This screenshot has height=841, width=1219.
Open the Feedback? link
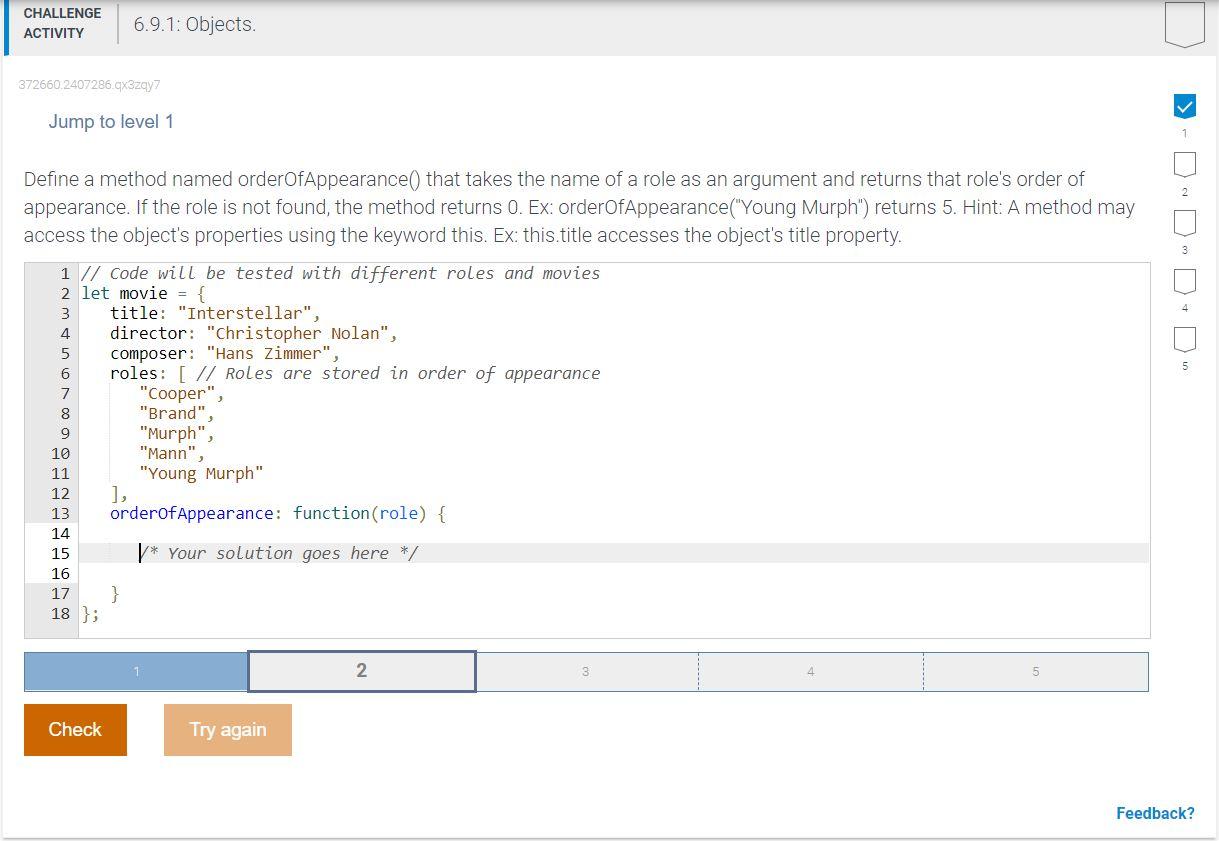[x=1155, y=813]
